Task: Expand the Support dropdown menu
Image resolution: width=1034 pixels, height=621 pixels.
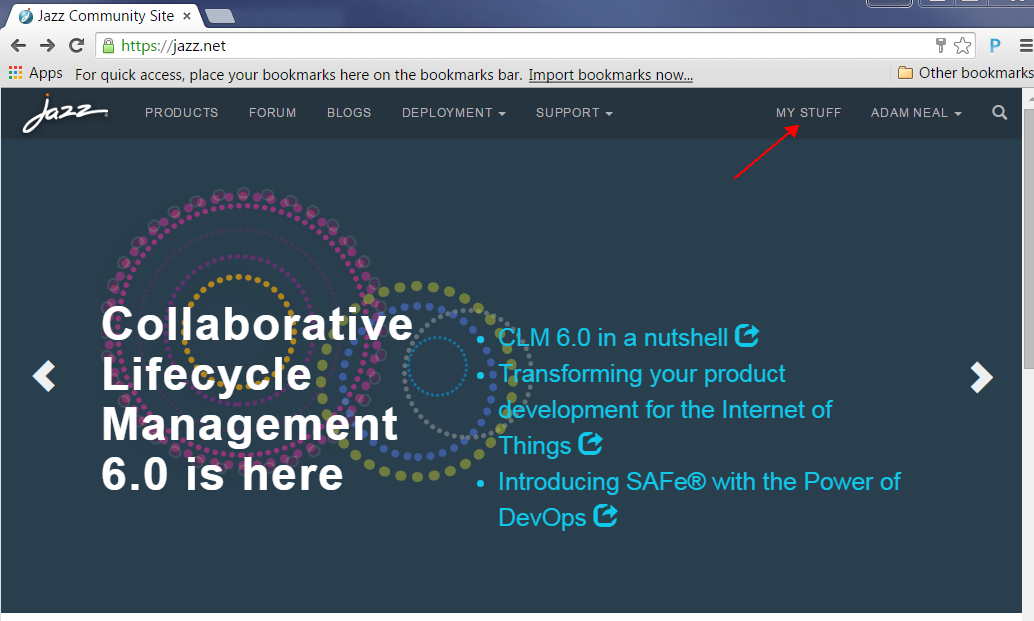Action: 574,113
